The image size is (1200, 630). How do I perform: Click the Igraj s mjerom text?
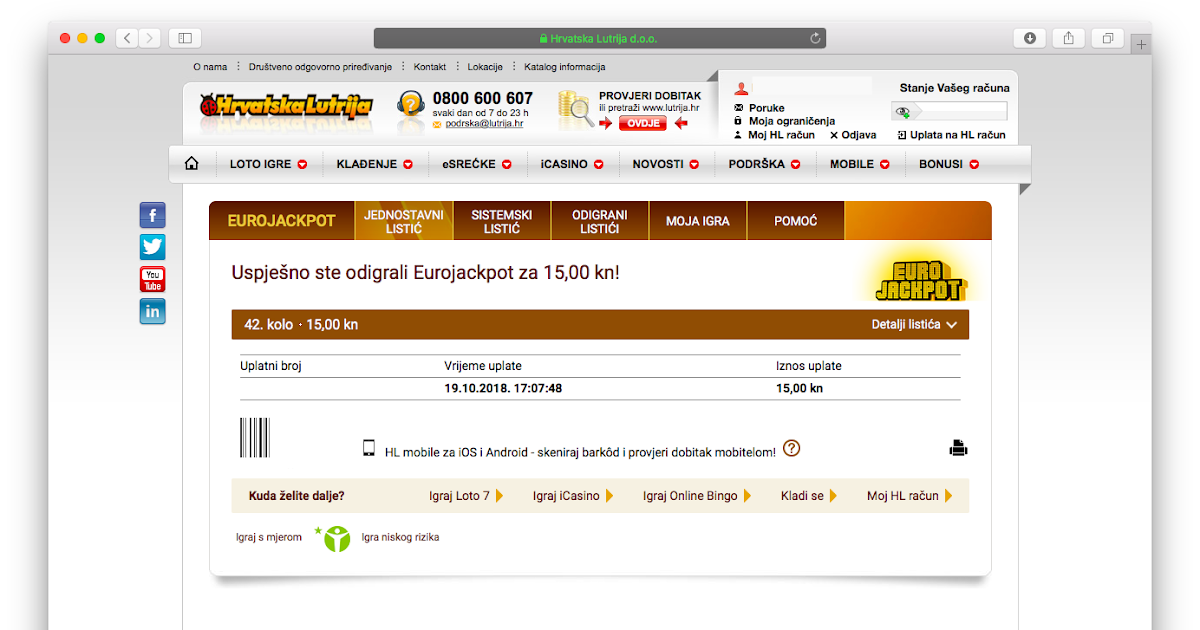coord(269,538)
